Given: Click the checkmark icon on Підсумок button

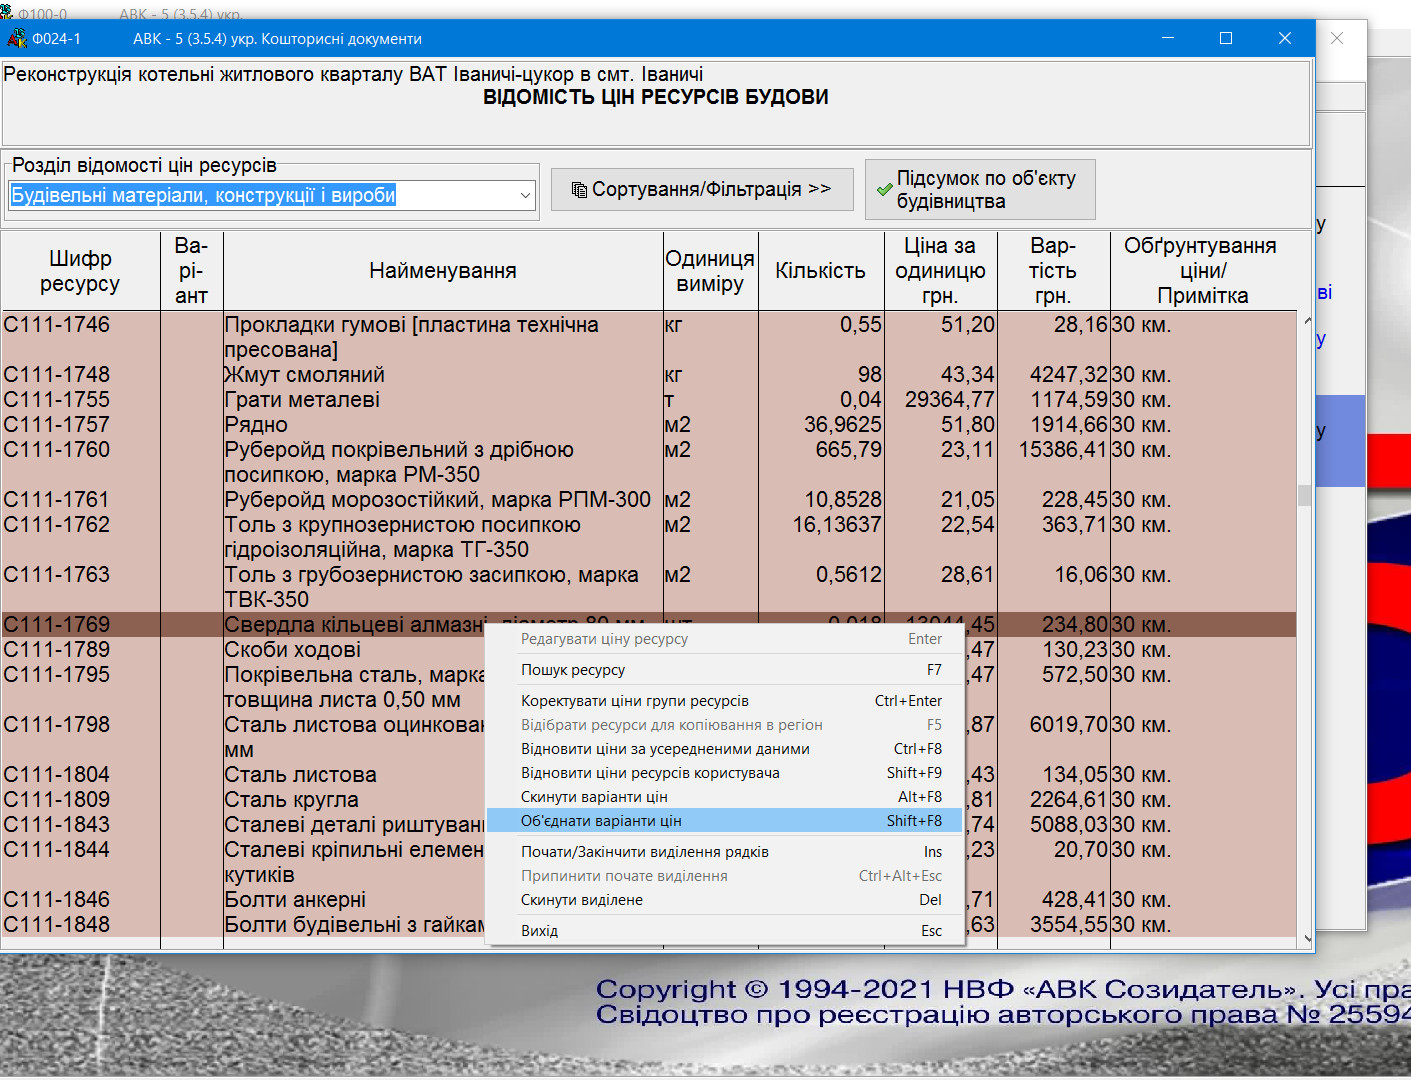Looking at the screenshot, I should point(884,190).
